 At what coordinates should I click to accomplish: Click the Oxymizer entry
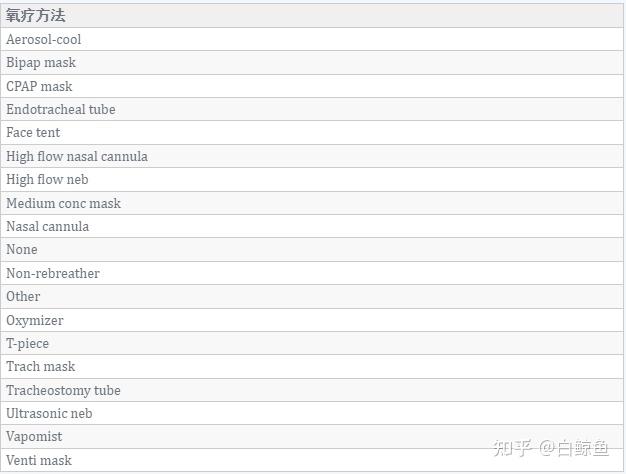pyautogui.click(x=312, y=320)
